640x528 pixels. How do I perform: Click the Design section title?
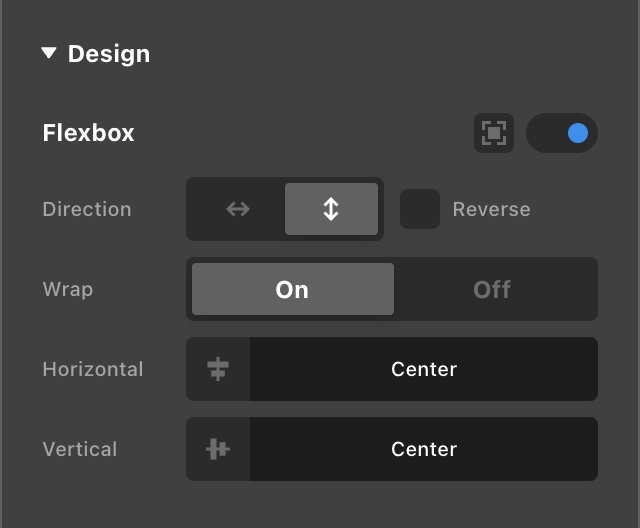(108, 54)
